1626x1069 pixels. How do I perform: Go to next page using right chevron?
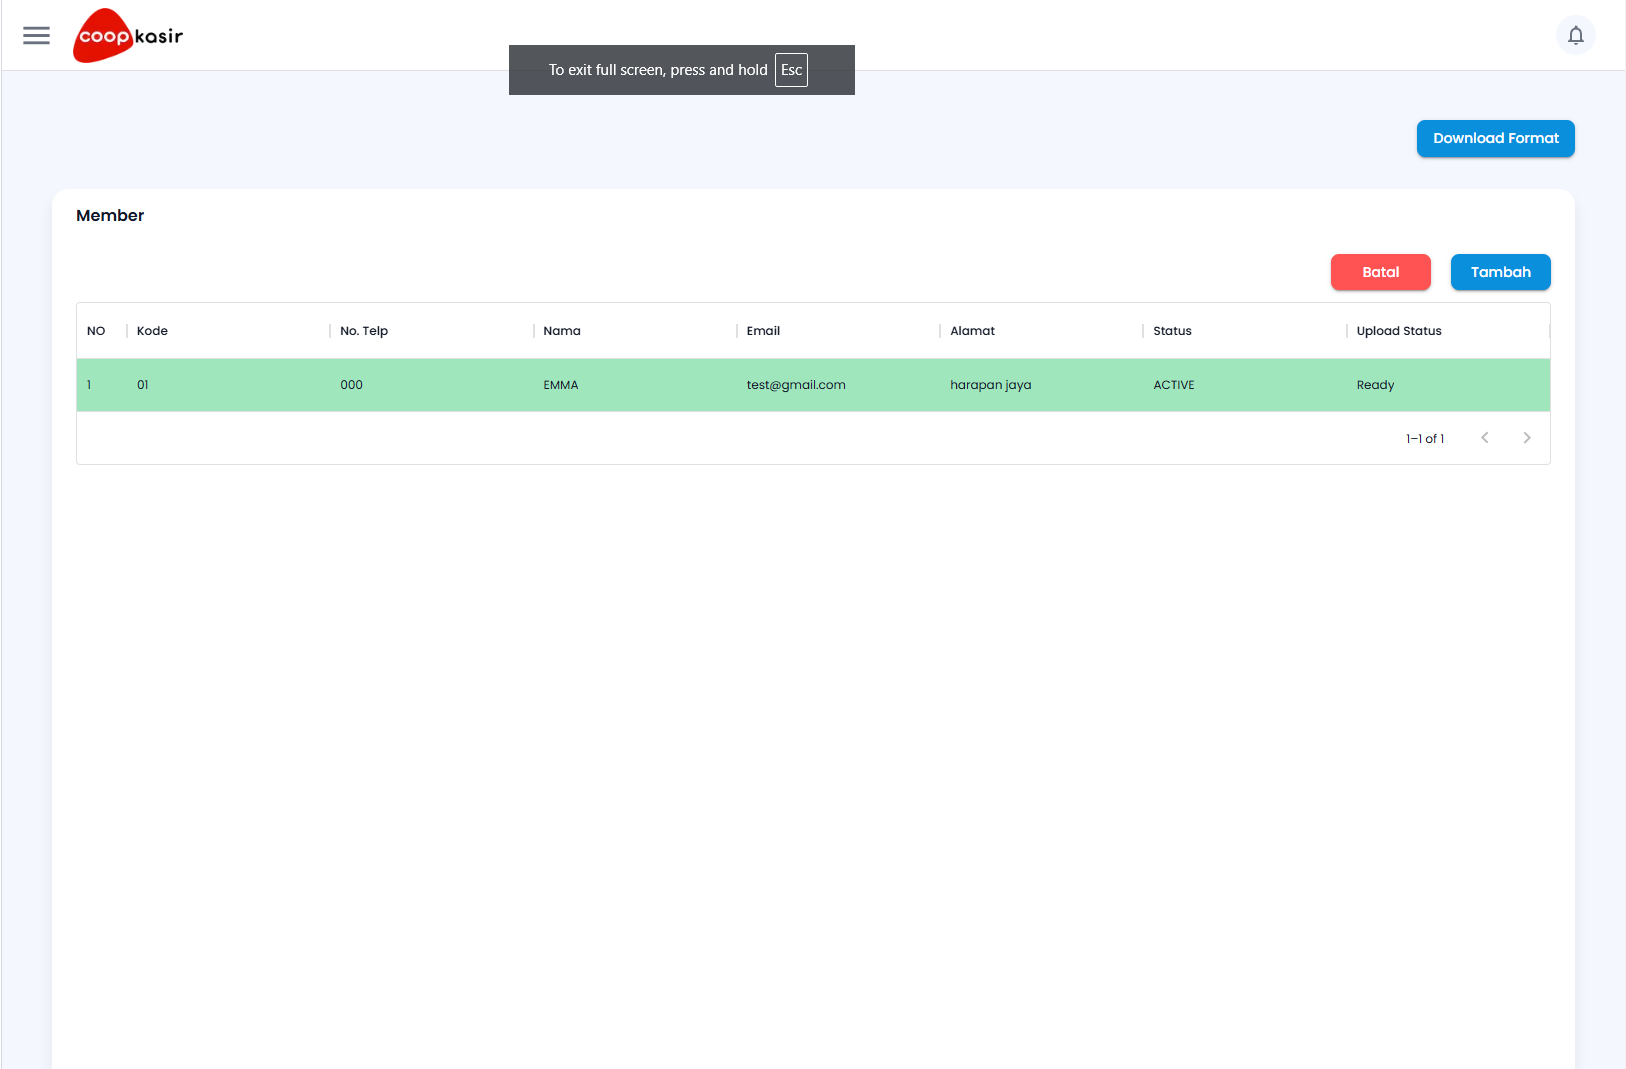[1526, 437]
